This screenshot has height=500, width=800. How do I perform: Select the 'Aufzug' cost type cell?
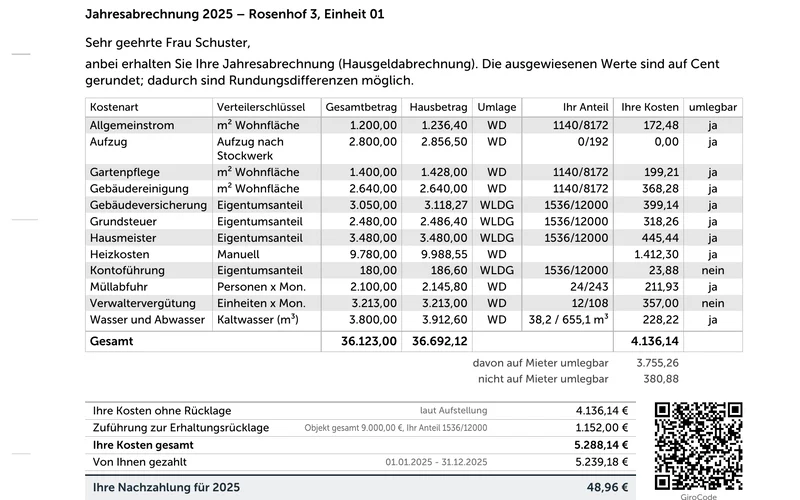click(108, 142)
